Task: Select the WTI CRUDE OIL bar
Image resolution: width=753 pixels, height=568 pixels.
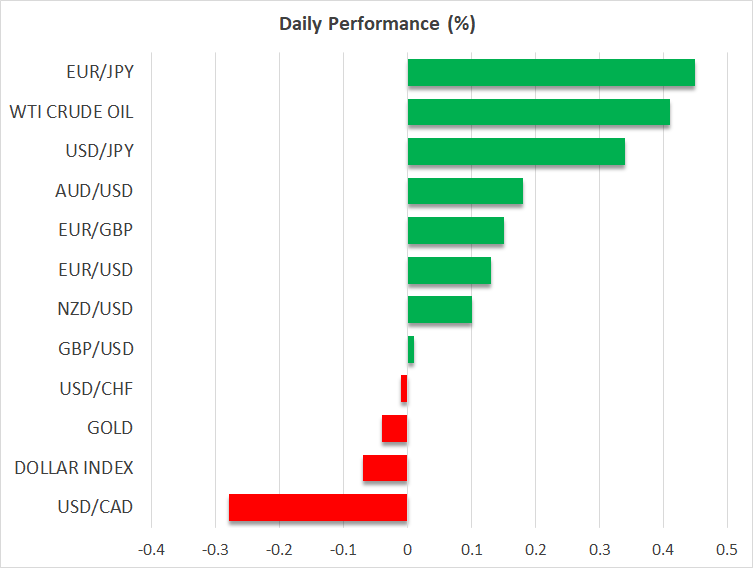Action: (x=538, y=112)
